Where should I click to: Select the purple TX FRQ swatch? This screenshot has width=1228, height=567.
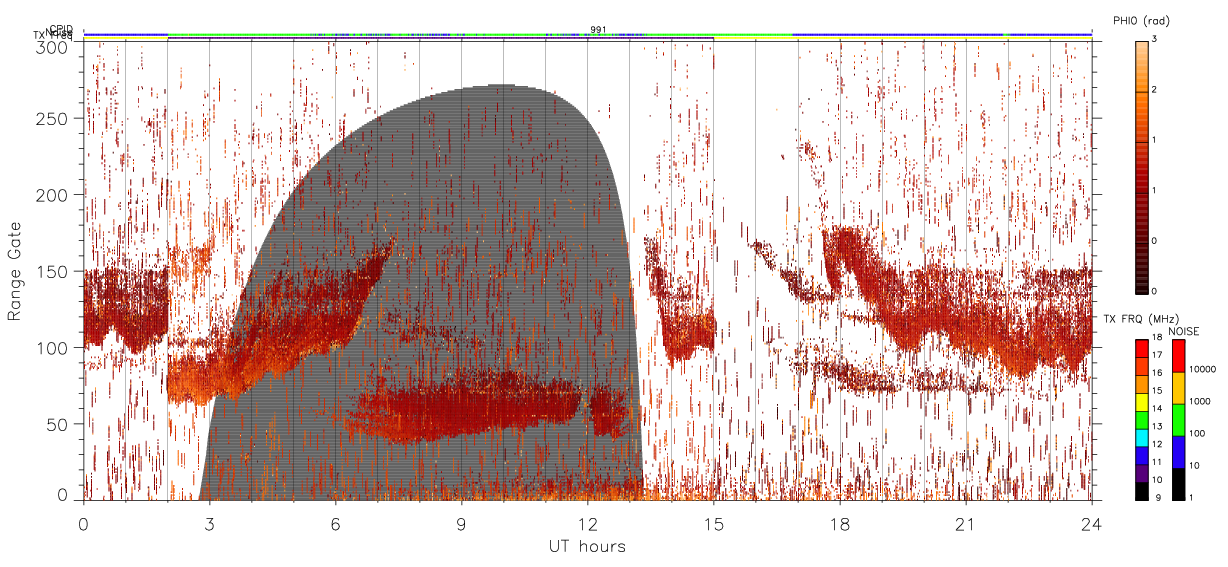[1142, 474]
